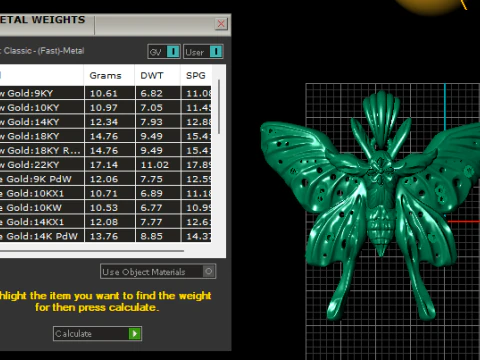
Task: Click the Calculate button
Action: pos(97,333)
